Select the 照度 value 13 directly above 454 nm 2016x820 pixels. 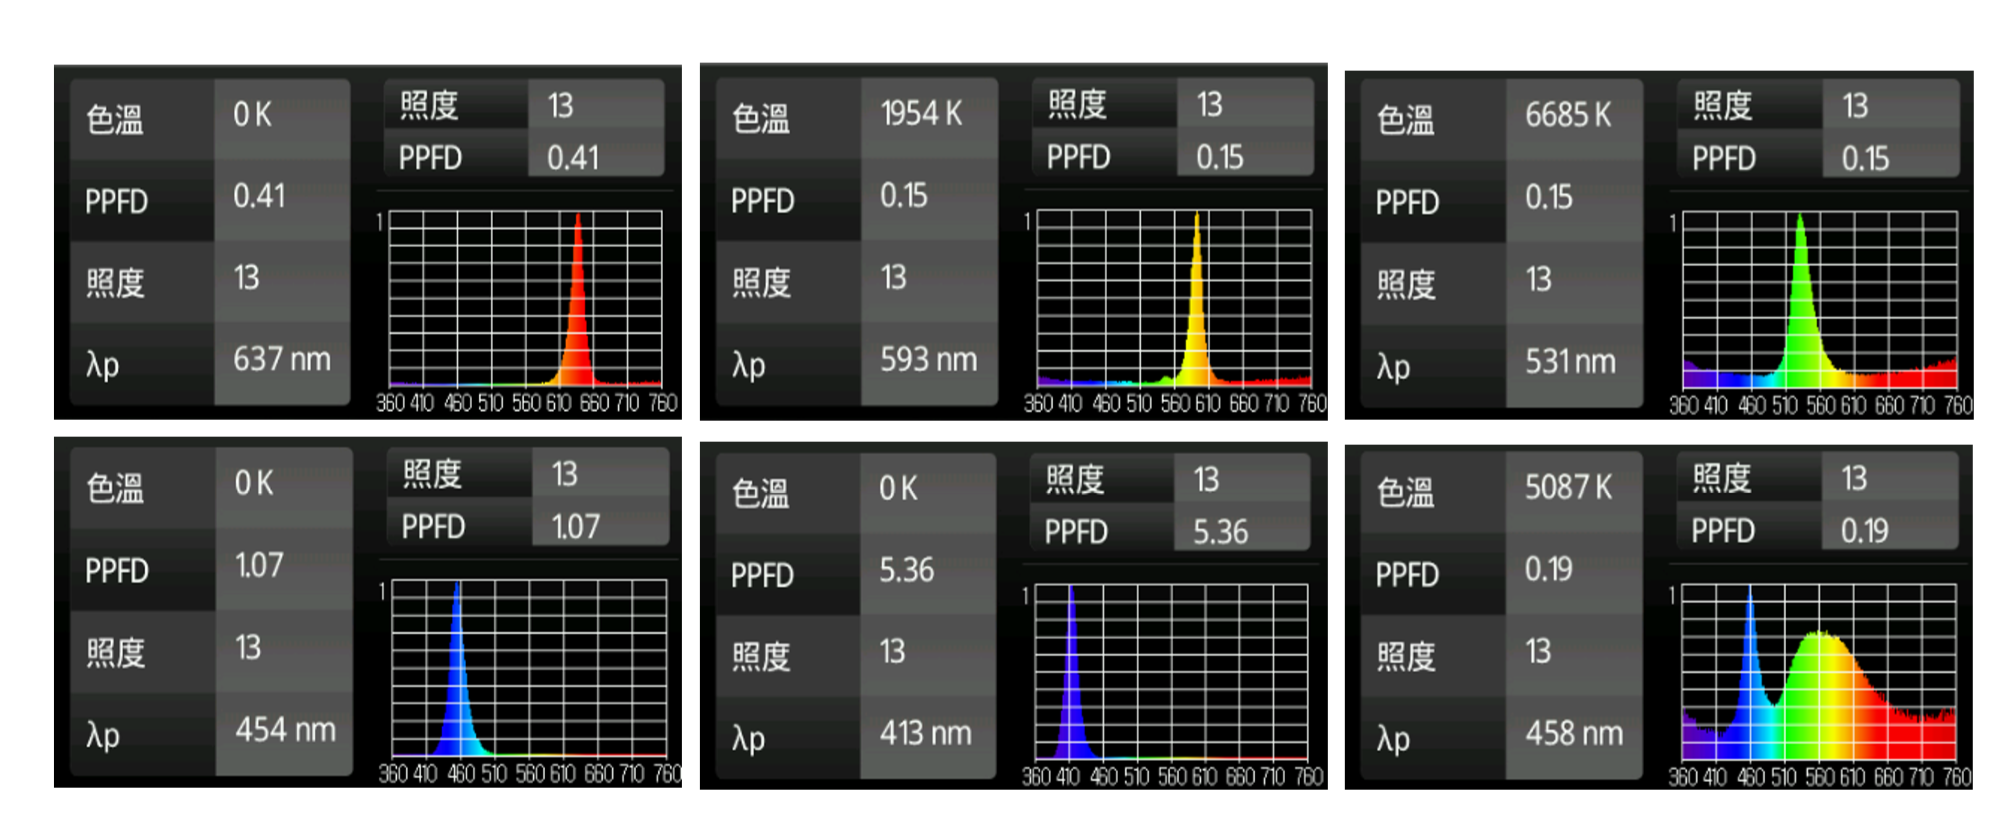(248, 647)
